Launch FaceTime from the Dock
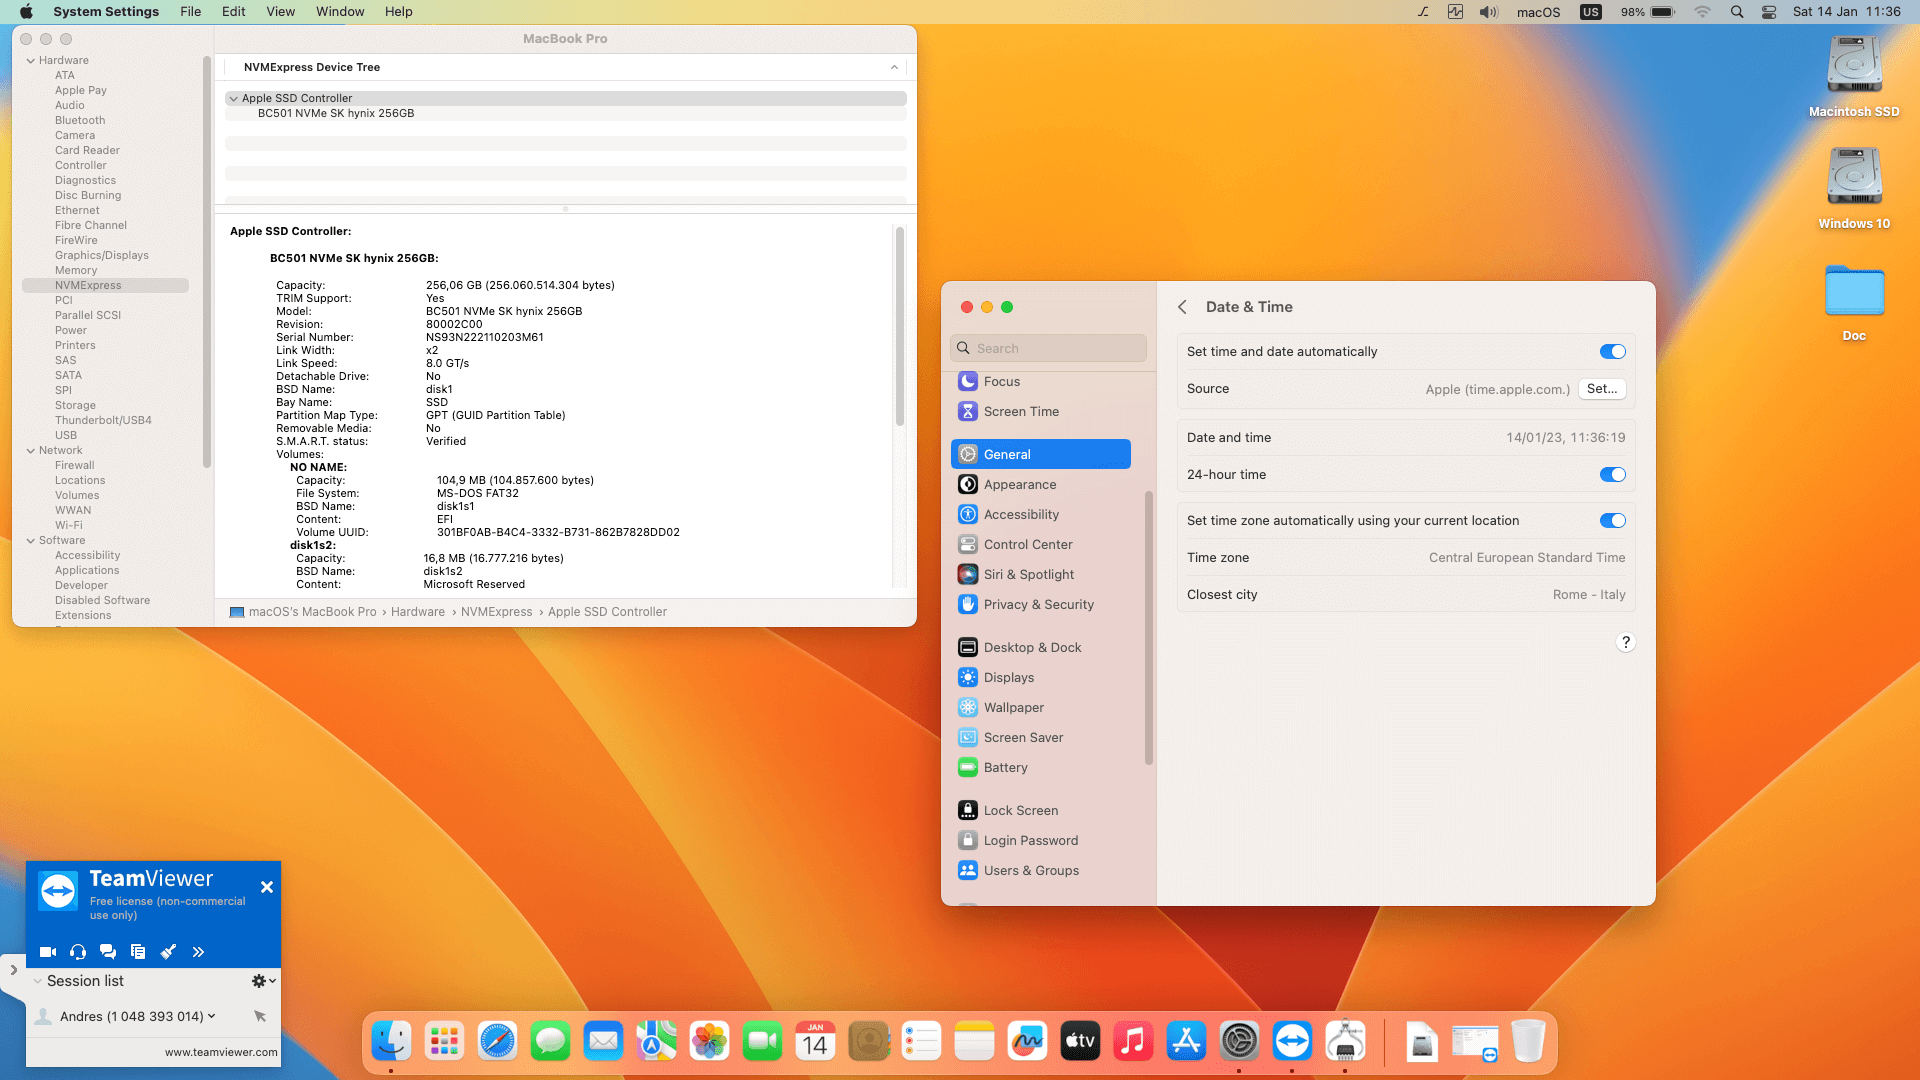Image resolution: width=1920 pixels, height=1080 pixels. pos(762,1041)
